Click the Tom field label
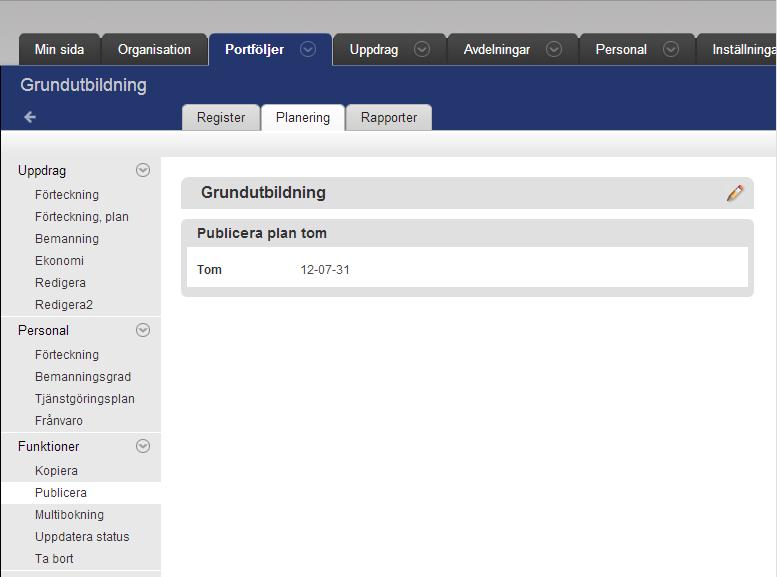The image size is (777, 577). 210,270
